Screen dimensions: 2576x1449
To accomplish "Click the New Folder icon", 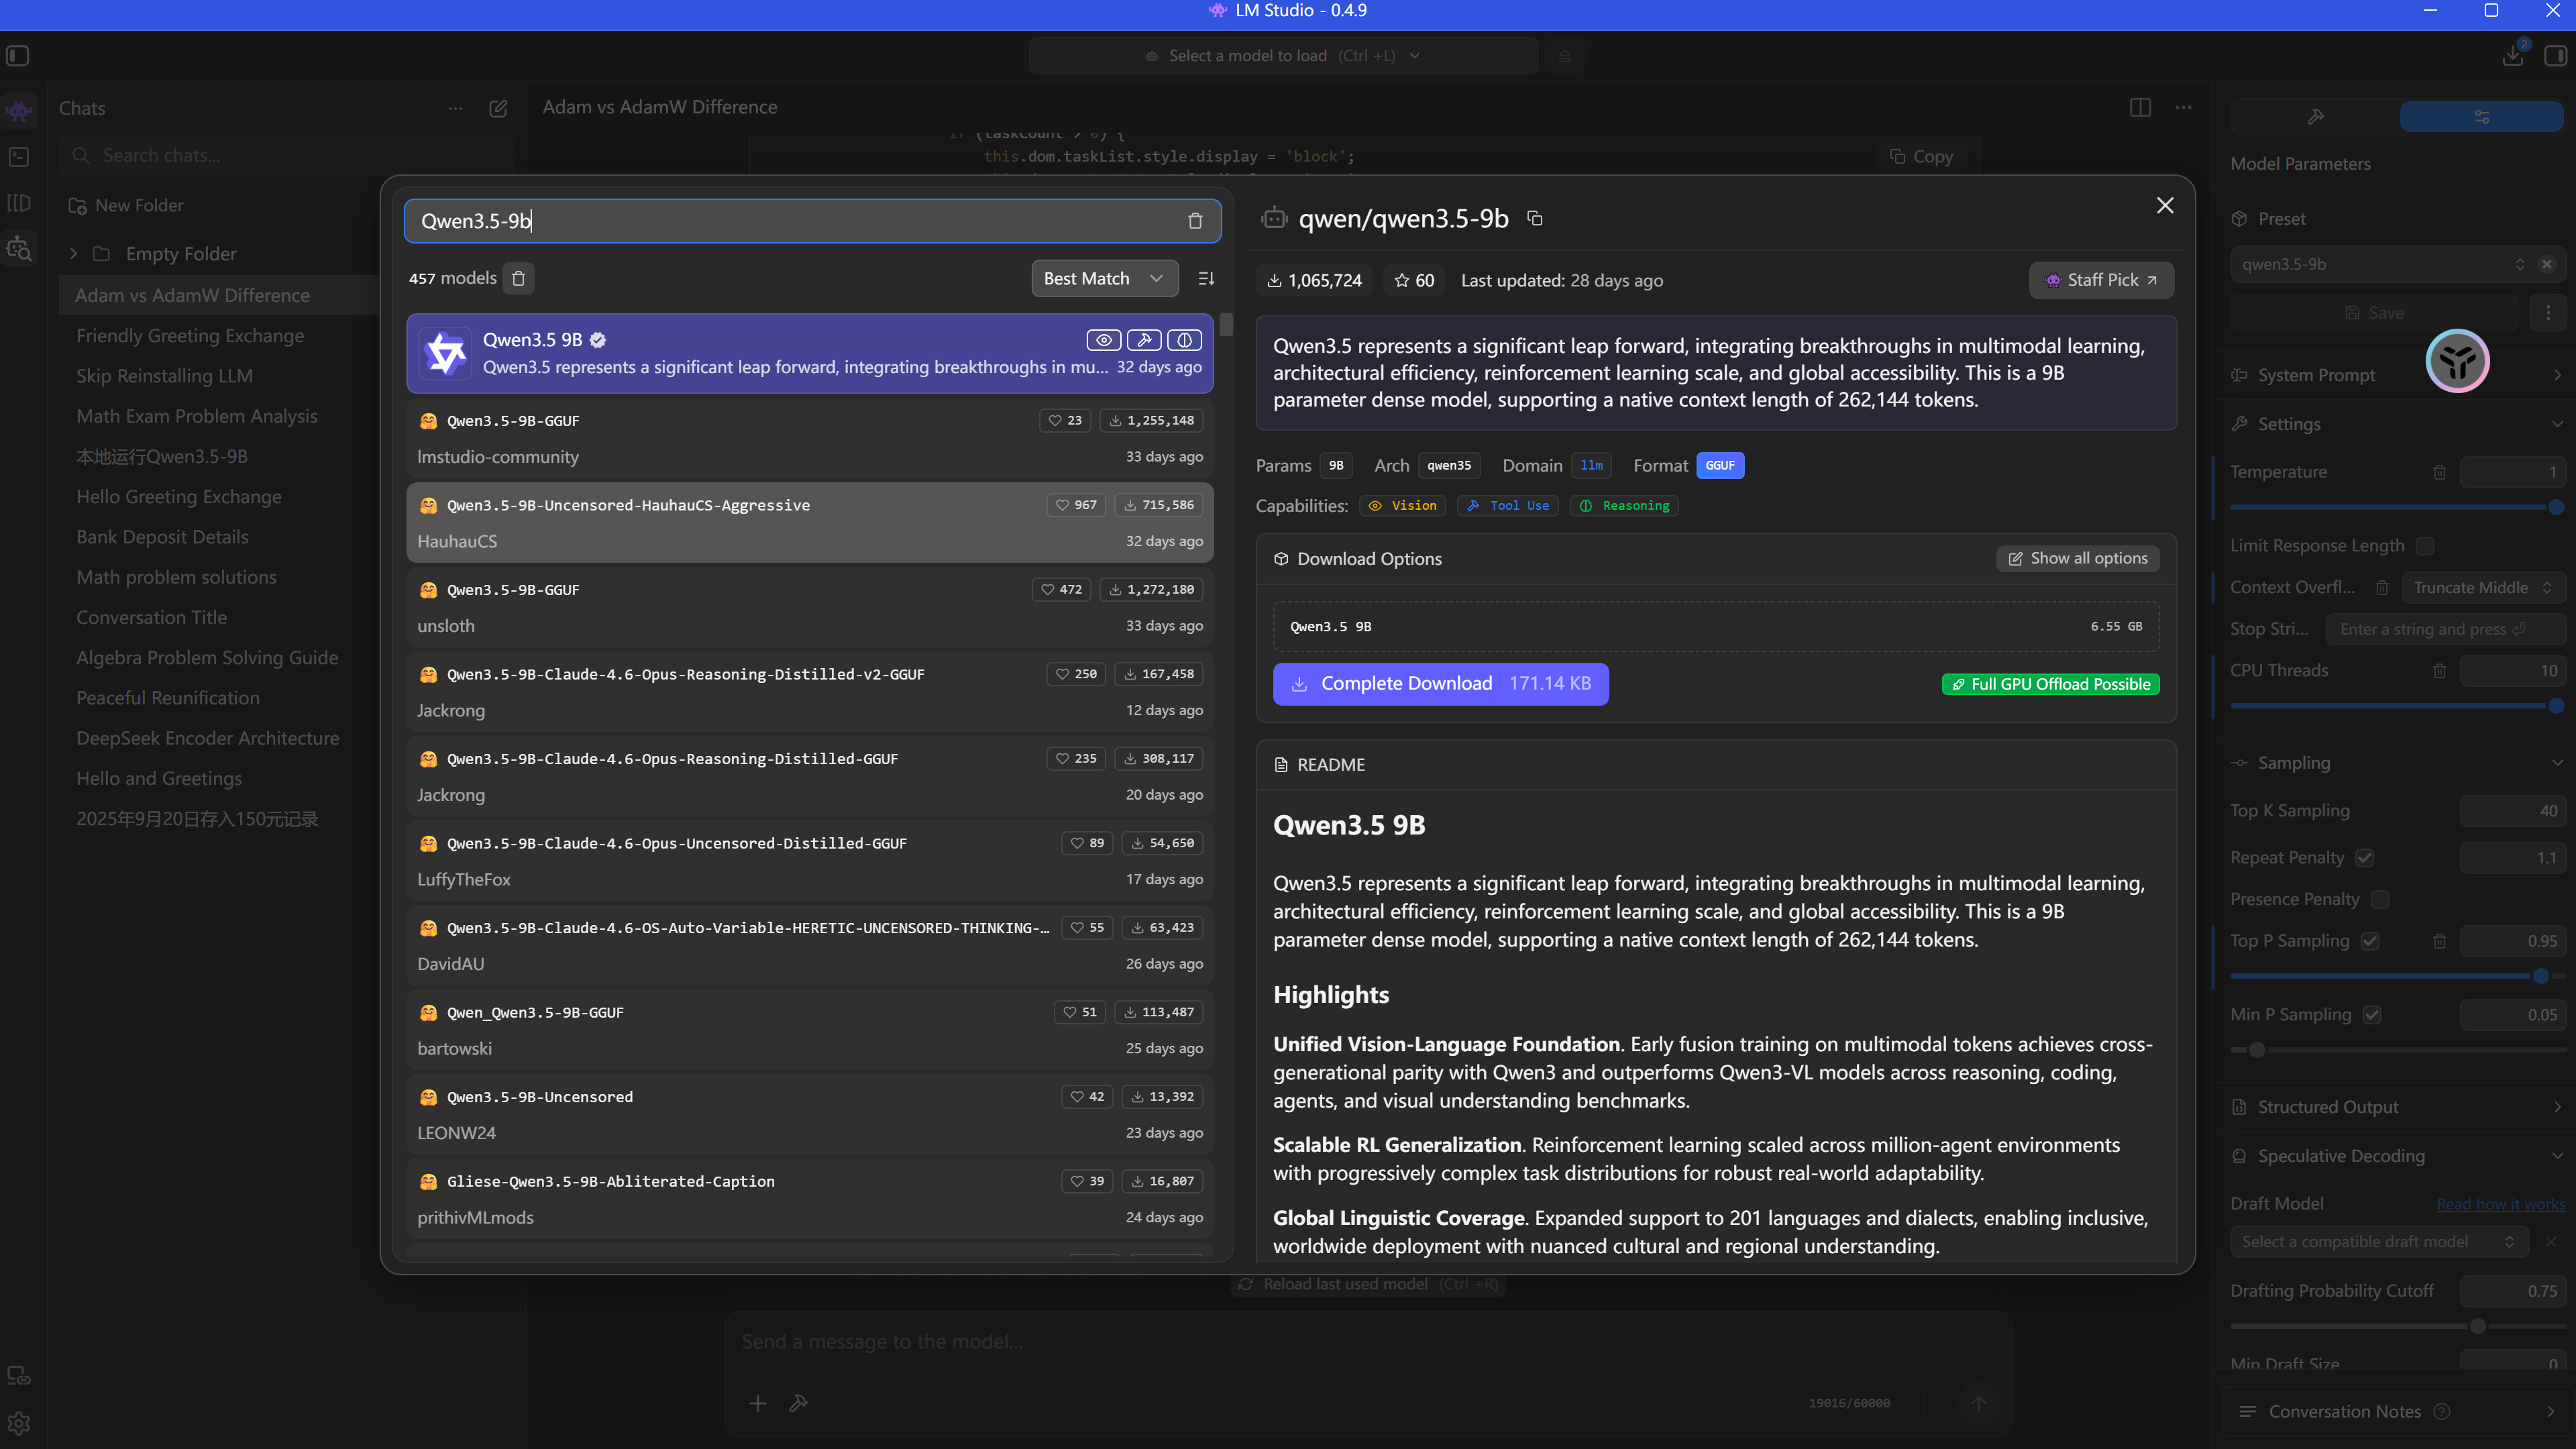I will (x=77, y=206).
